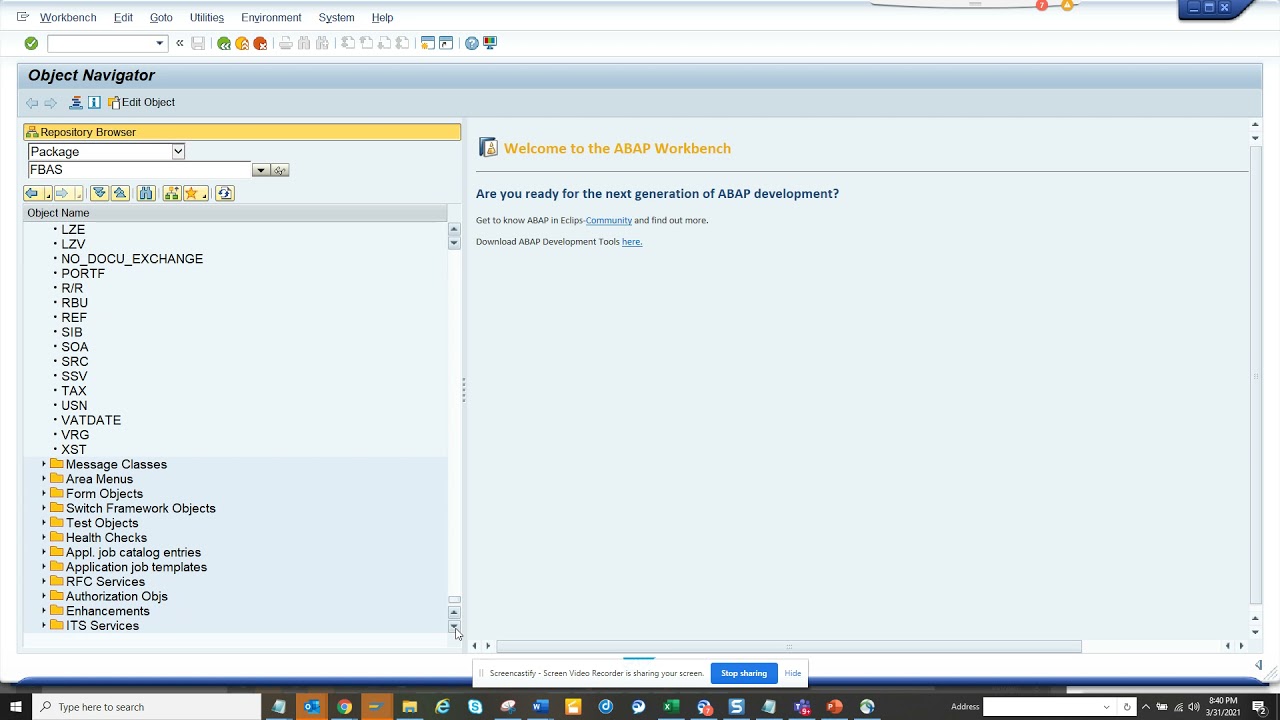The height and width of the screenshot is (720, 1280).
Task: Select the VATDATE tree entry
Action: (91, 420)
